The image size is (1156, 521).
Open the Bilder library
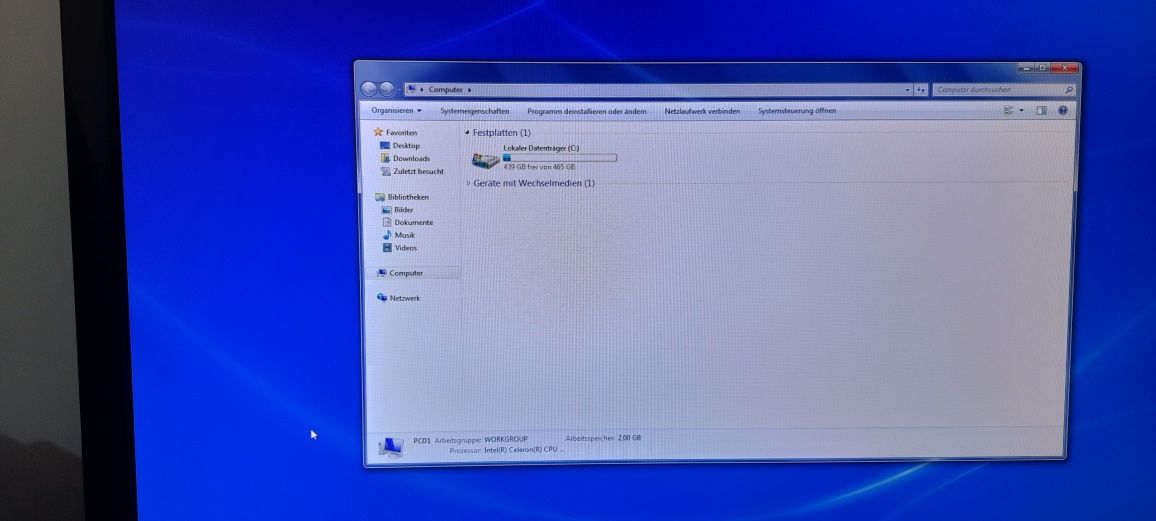coord(403,210)
